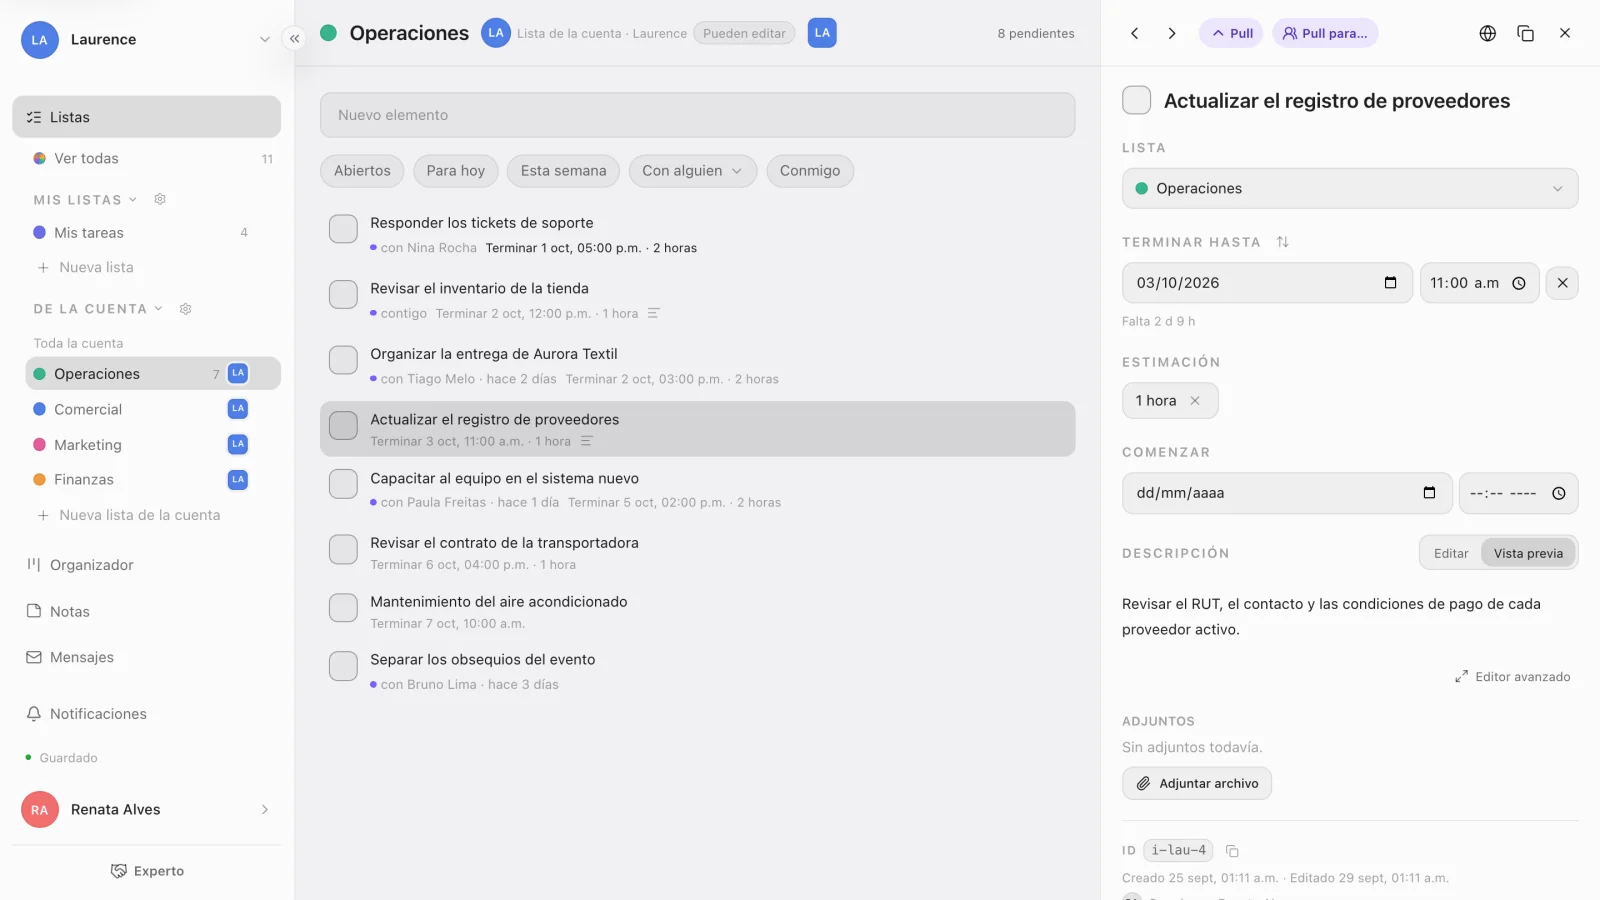Expand the Con alguien filter dropdown
Viewport: 1600px width, 900px height.
tap(692, 171)
